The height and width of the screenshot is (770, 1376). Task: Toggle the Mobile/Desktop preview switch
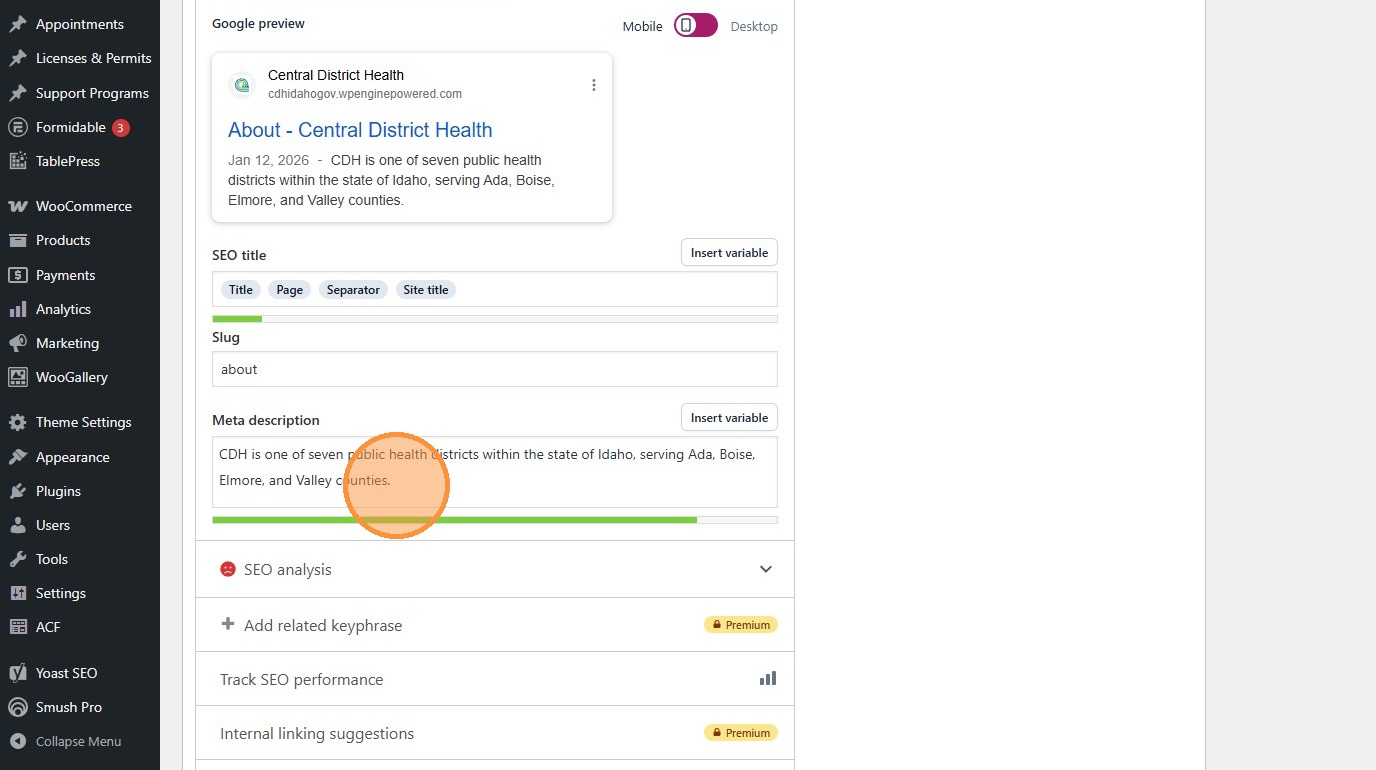[696, 25]
